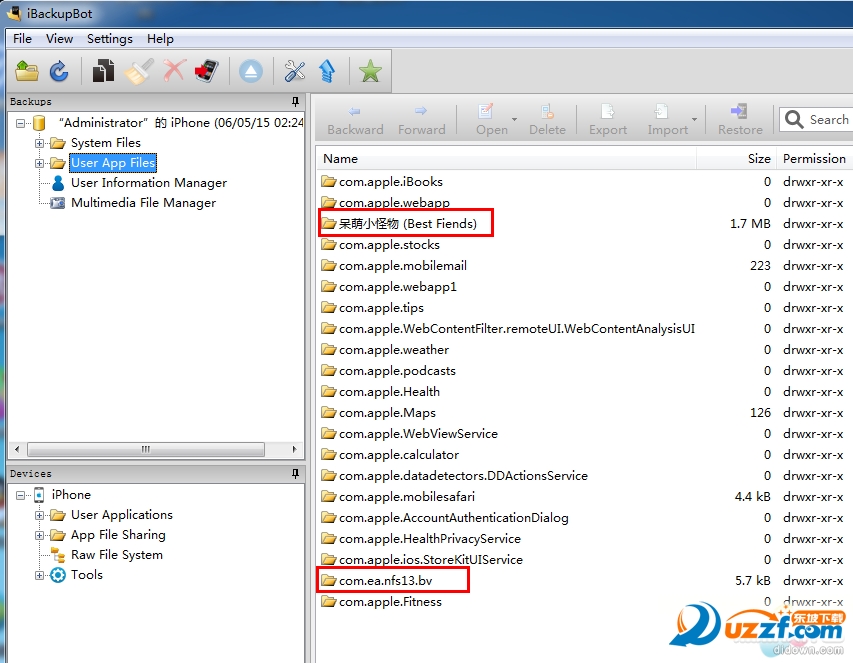Click the brush clean-up toolbar icon

tap(138, 71)
